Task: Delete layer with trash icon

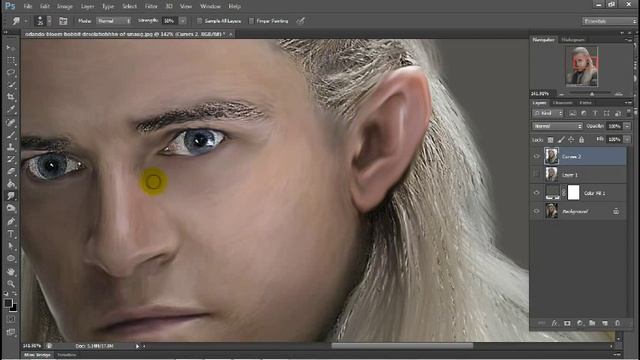Action: [617, 323]
